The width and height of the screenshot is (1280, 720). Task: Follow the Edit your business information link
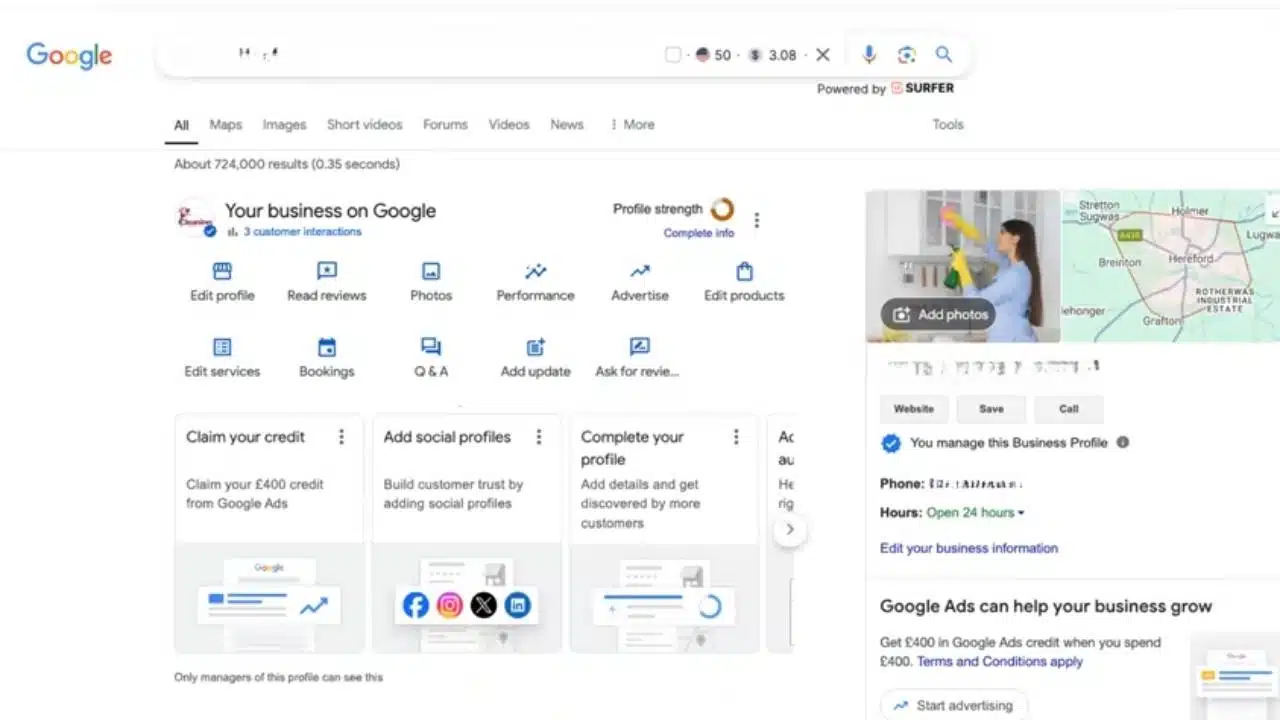click(x=969, y=548)
